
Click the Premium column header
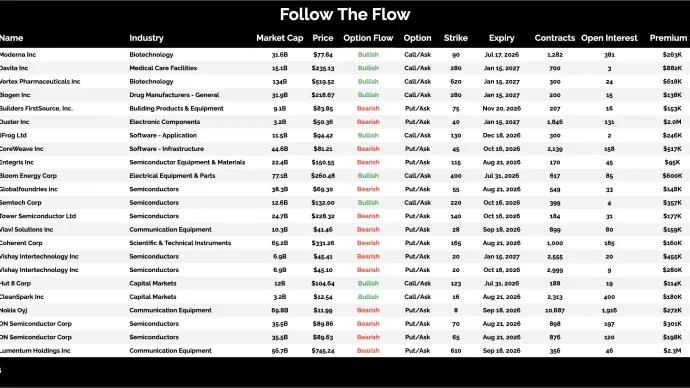point(668,38)
